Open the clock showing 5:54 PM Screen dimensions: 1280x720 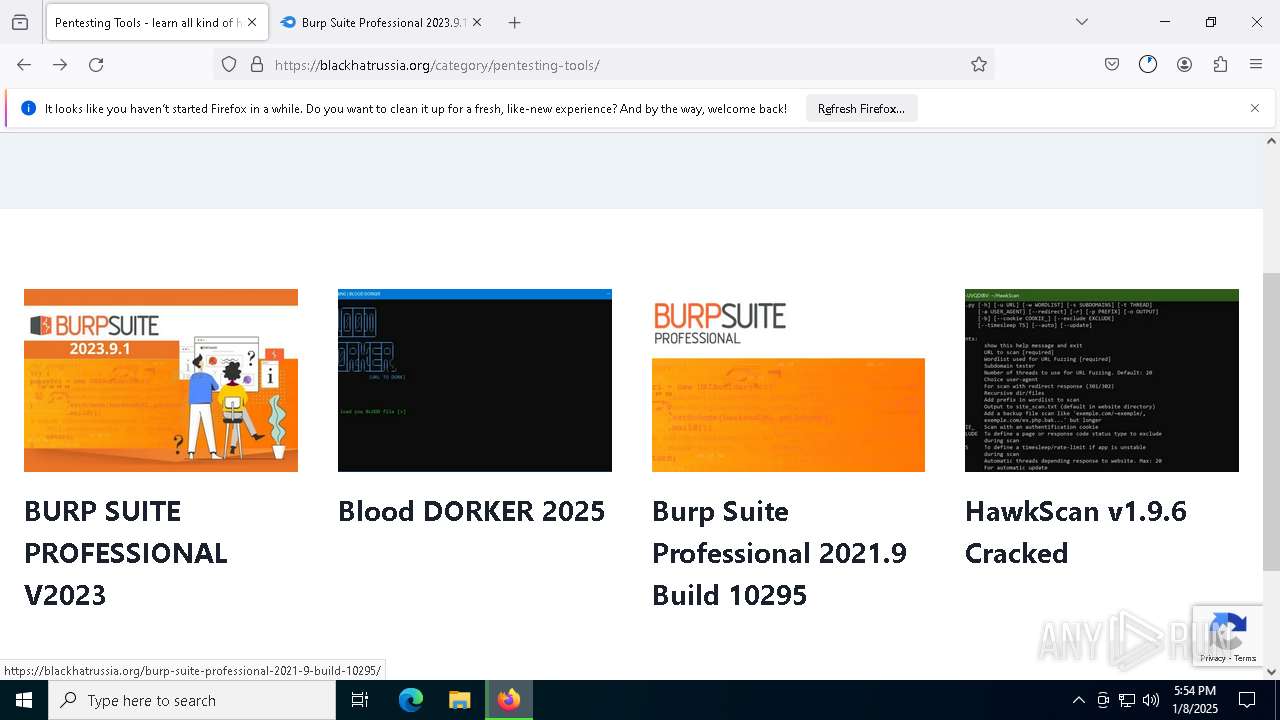(x=1195, y=700)
